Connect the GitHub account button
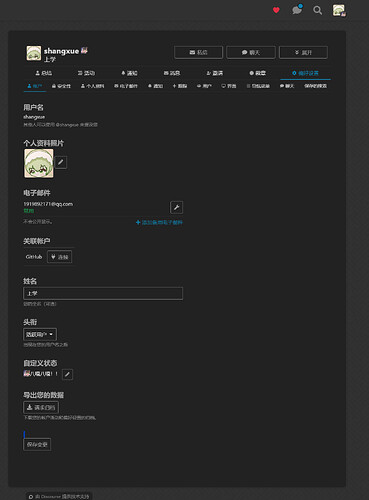 click(x=59, y=257)
